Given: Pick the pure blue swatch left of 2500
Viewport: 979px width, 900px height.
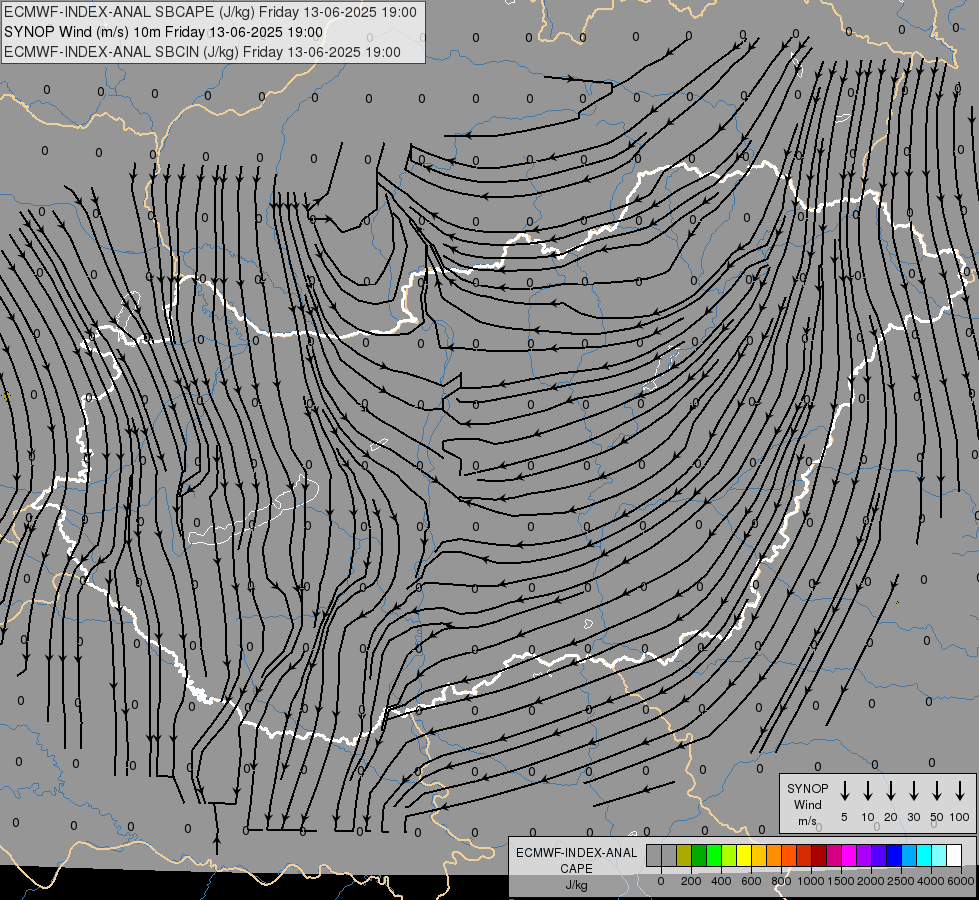Looking at the screenshot, I should click(x=893, y=855).
